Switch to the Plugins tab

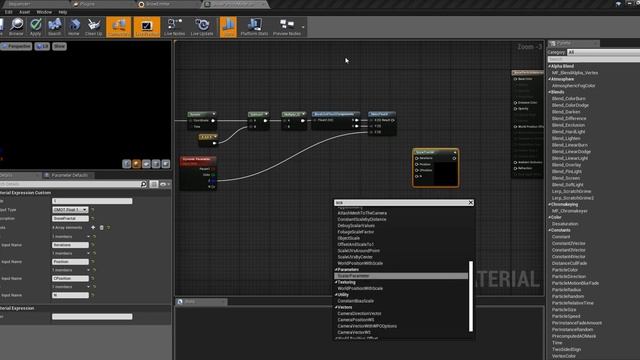click(87, 4)
